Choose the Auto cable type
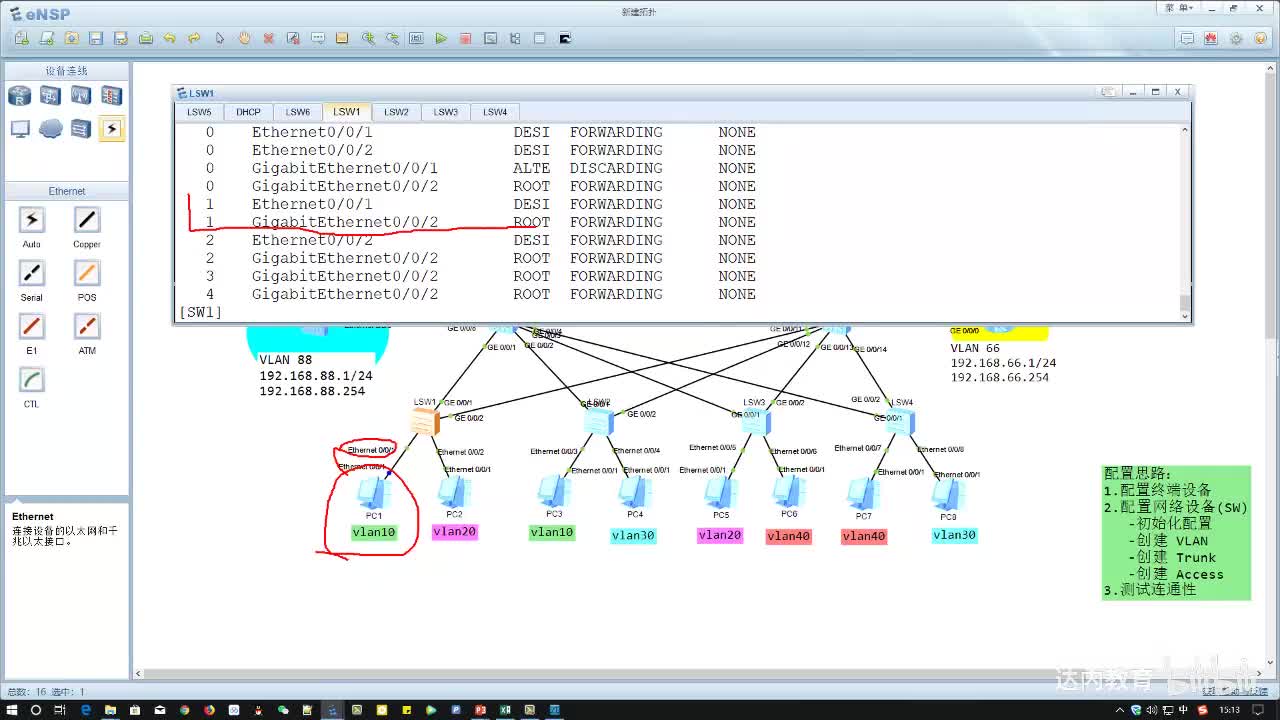 coord(32,220)
